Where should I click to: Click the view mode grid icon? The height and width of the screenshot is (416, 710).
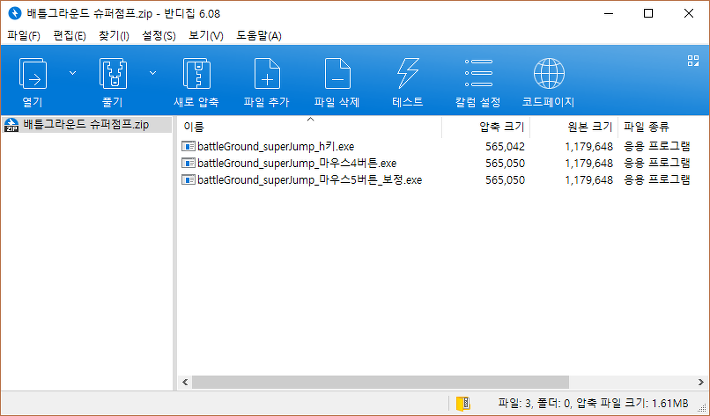693,61
